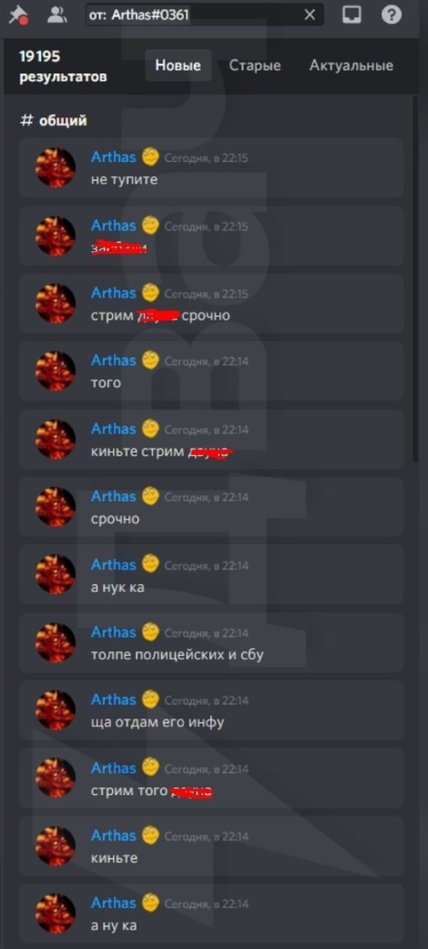Image resolution: width=428 pixels, height=949 pixels.
Task: Click inside the search field "от: Arthas#0361"
Action: 205,15
